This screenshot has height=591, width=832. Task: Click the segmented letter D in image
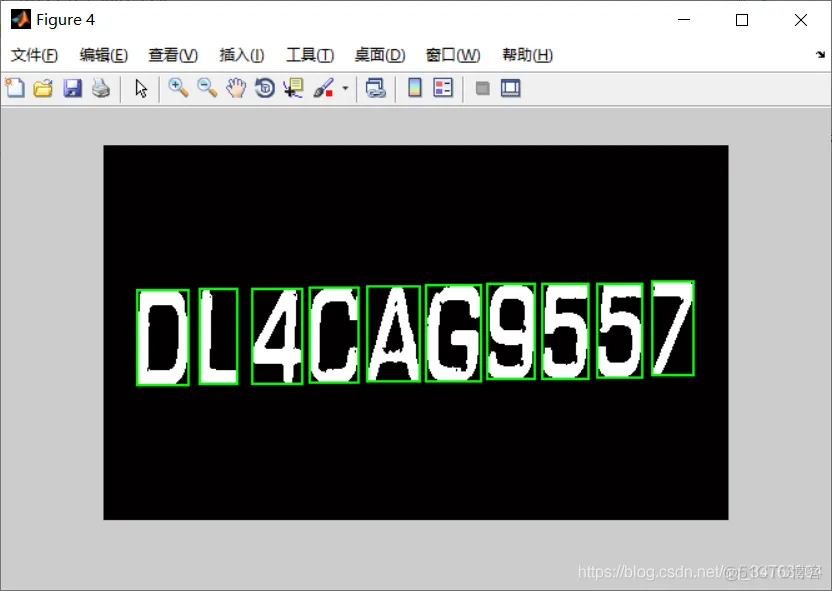point(163,337)
